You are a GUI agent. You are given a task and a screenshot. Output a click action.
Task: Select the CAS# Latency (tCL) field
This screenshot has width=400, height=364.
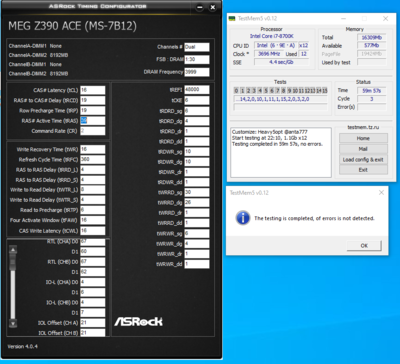pyautogui.click(x=92, y=90)
